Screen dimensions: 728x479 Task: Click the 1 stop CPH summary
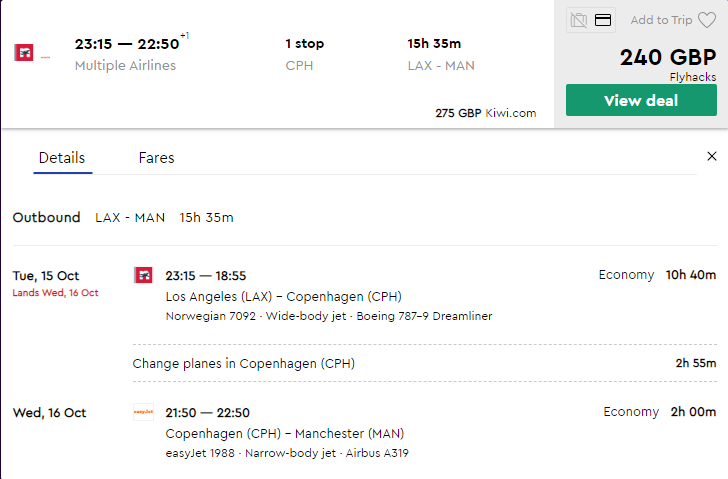[305, 54]
